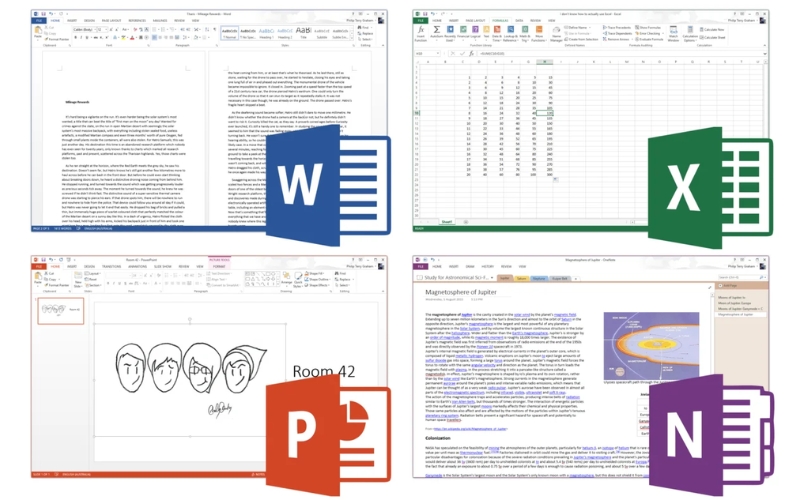800x500 pixels.
Task: Open the Arrange dropdown in PowerPoint
Action: 287,280
